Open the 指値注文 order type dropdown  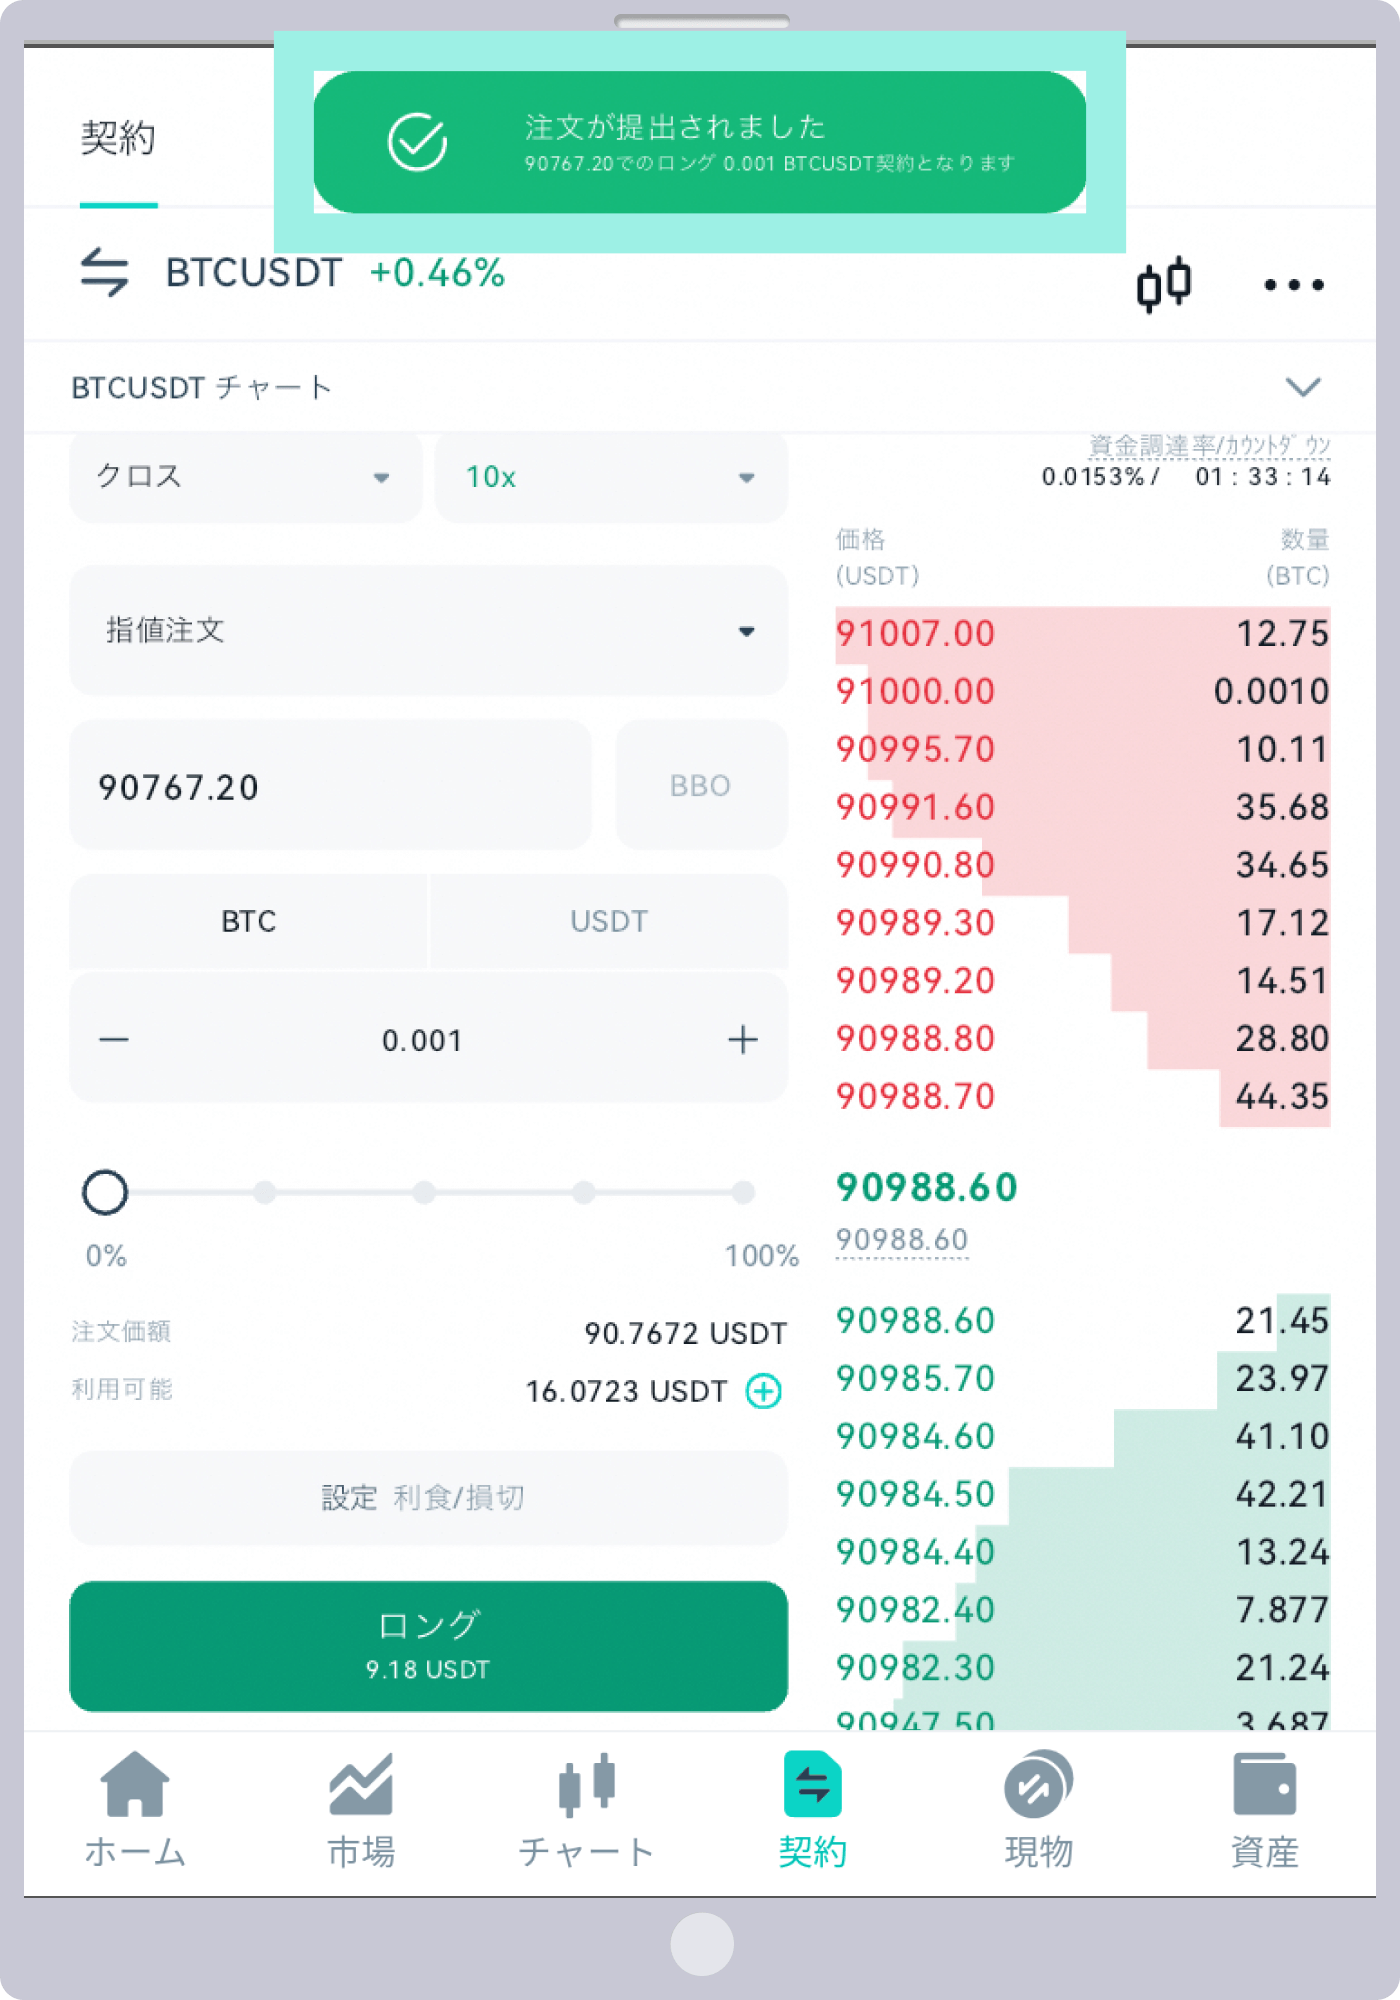429,630
